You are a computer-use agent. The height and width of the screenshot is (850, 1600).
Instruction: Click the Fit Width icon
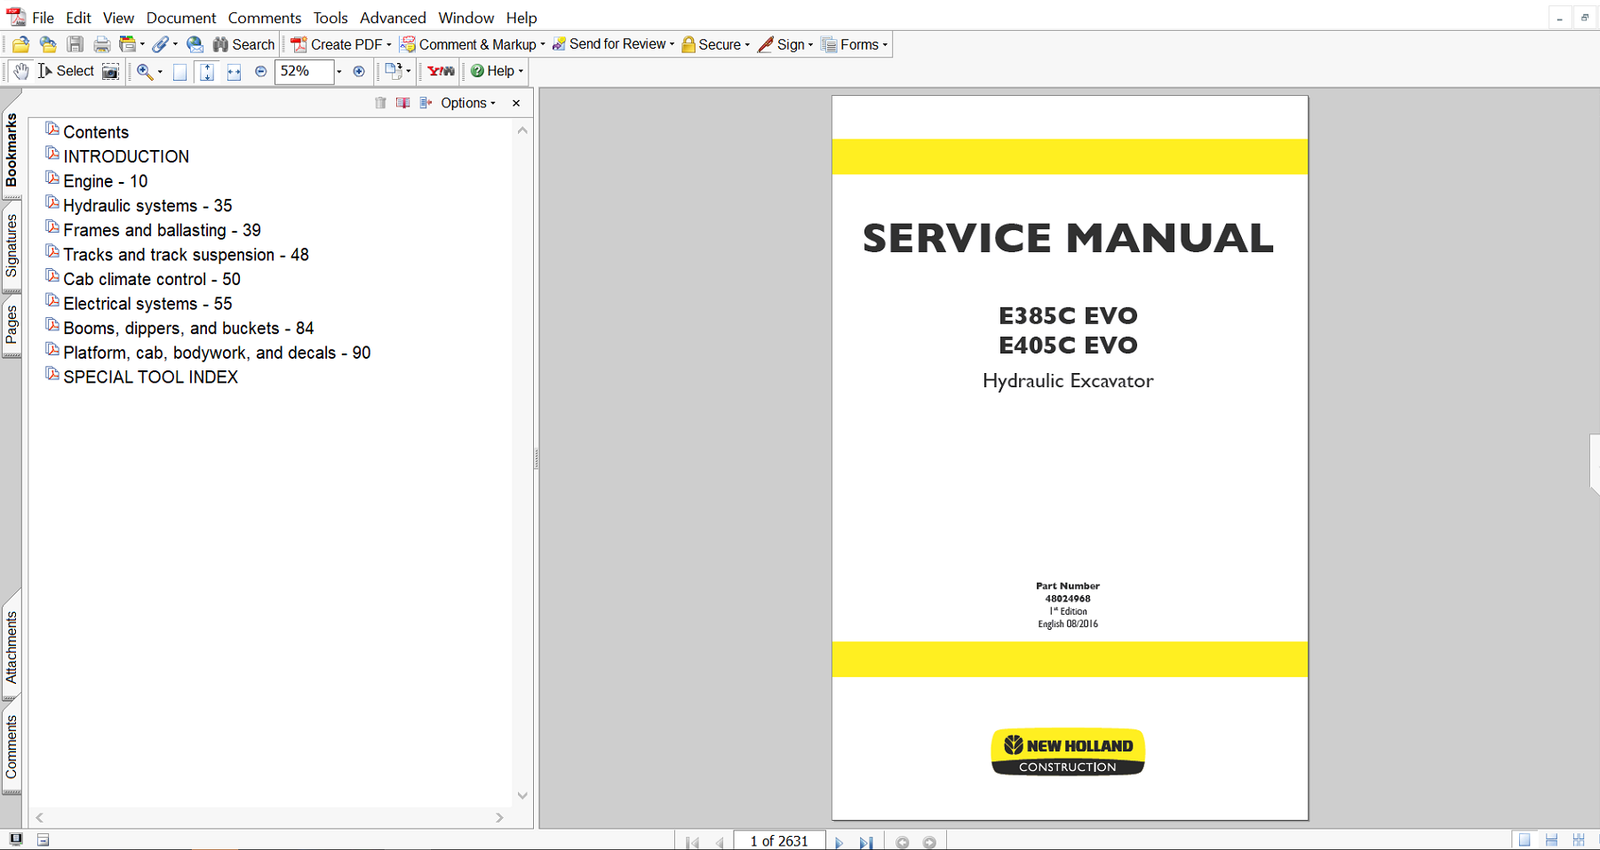click(x=233, y=71)
